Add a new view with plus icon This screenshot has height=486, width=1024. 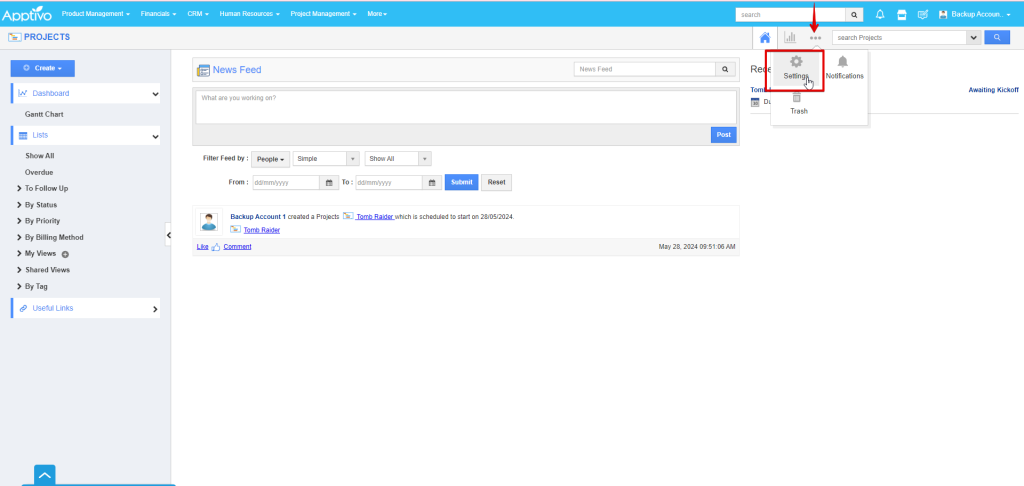pyautogui.click(x=65, y=254)
